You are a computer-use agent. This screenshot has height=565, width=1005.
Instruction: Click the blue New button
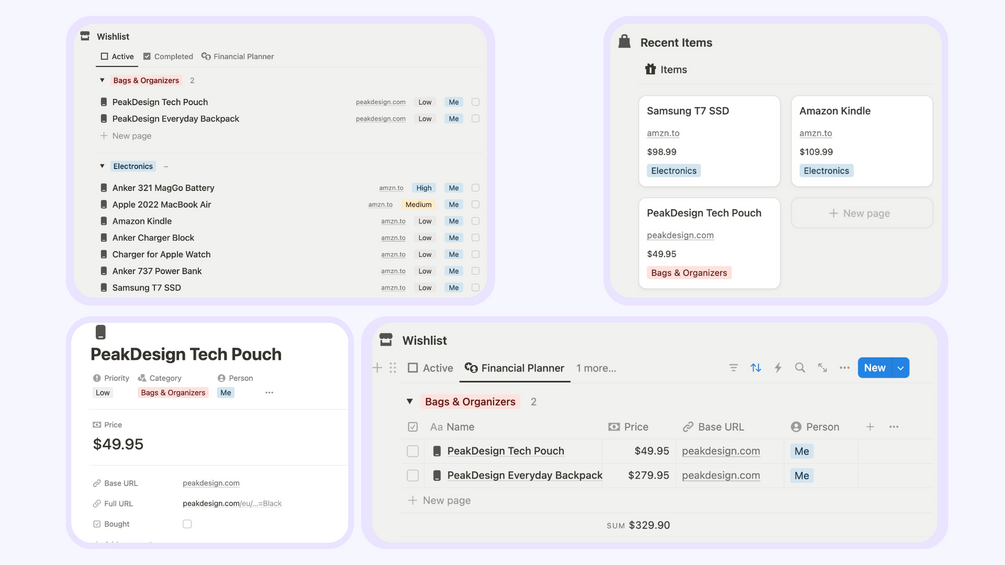(875, 368)
